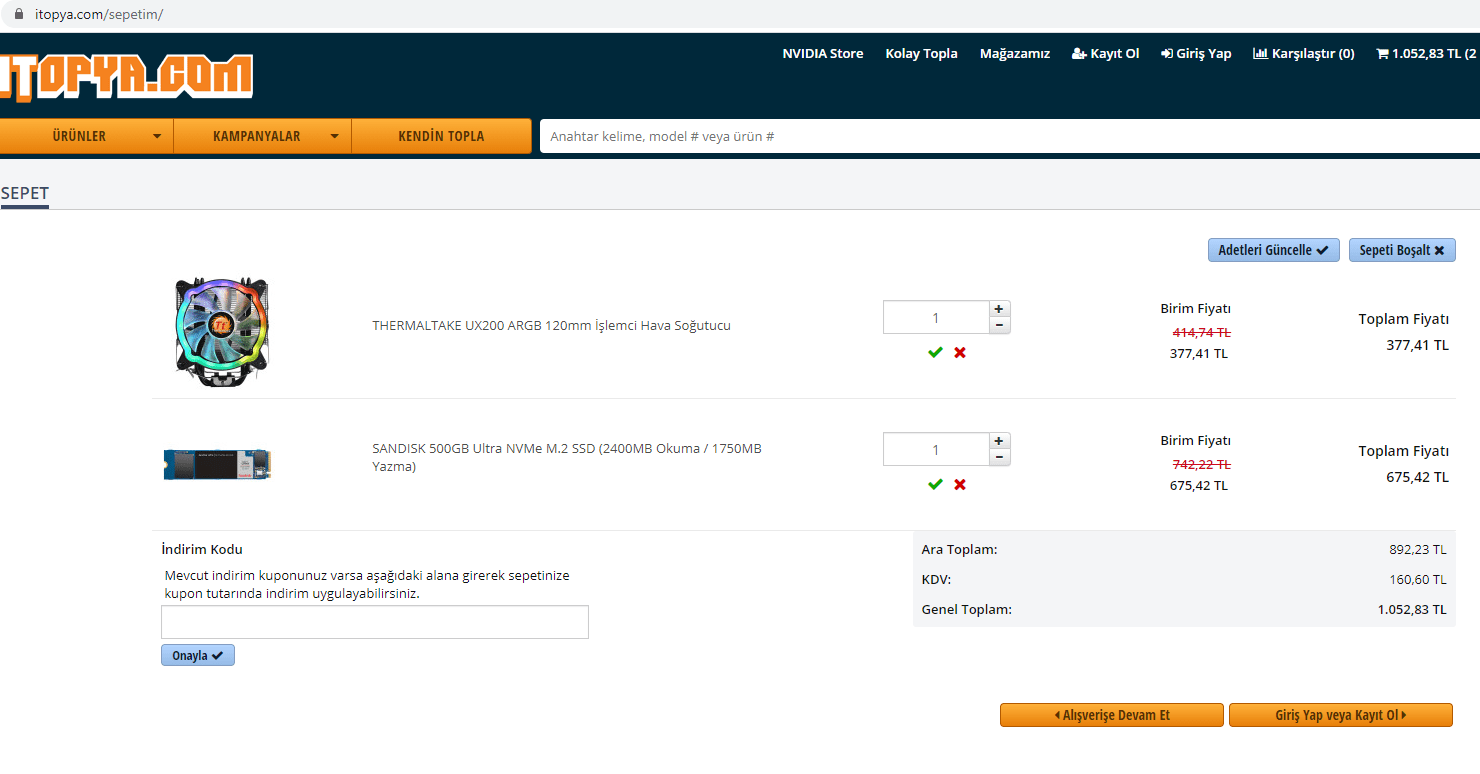Click Kayıt Ol to register
Image resolution: width=1480 pixels, height=774 pixels.
1106,54
